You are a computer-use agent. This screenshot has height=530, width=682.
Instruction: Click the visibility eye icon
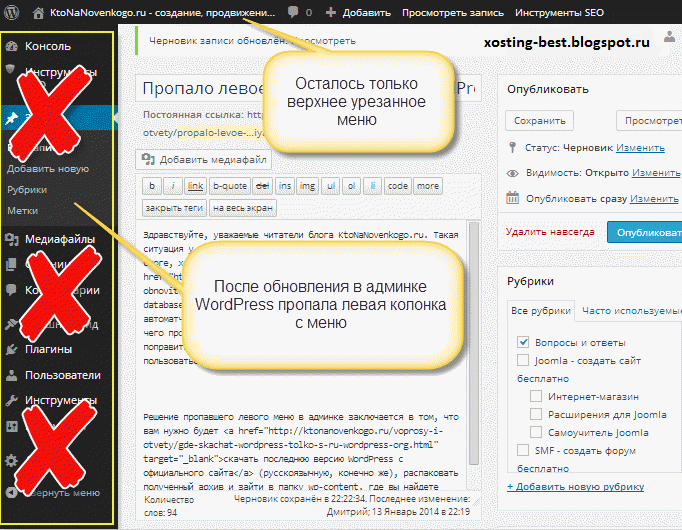tap(512, 173)
